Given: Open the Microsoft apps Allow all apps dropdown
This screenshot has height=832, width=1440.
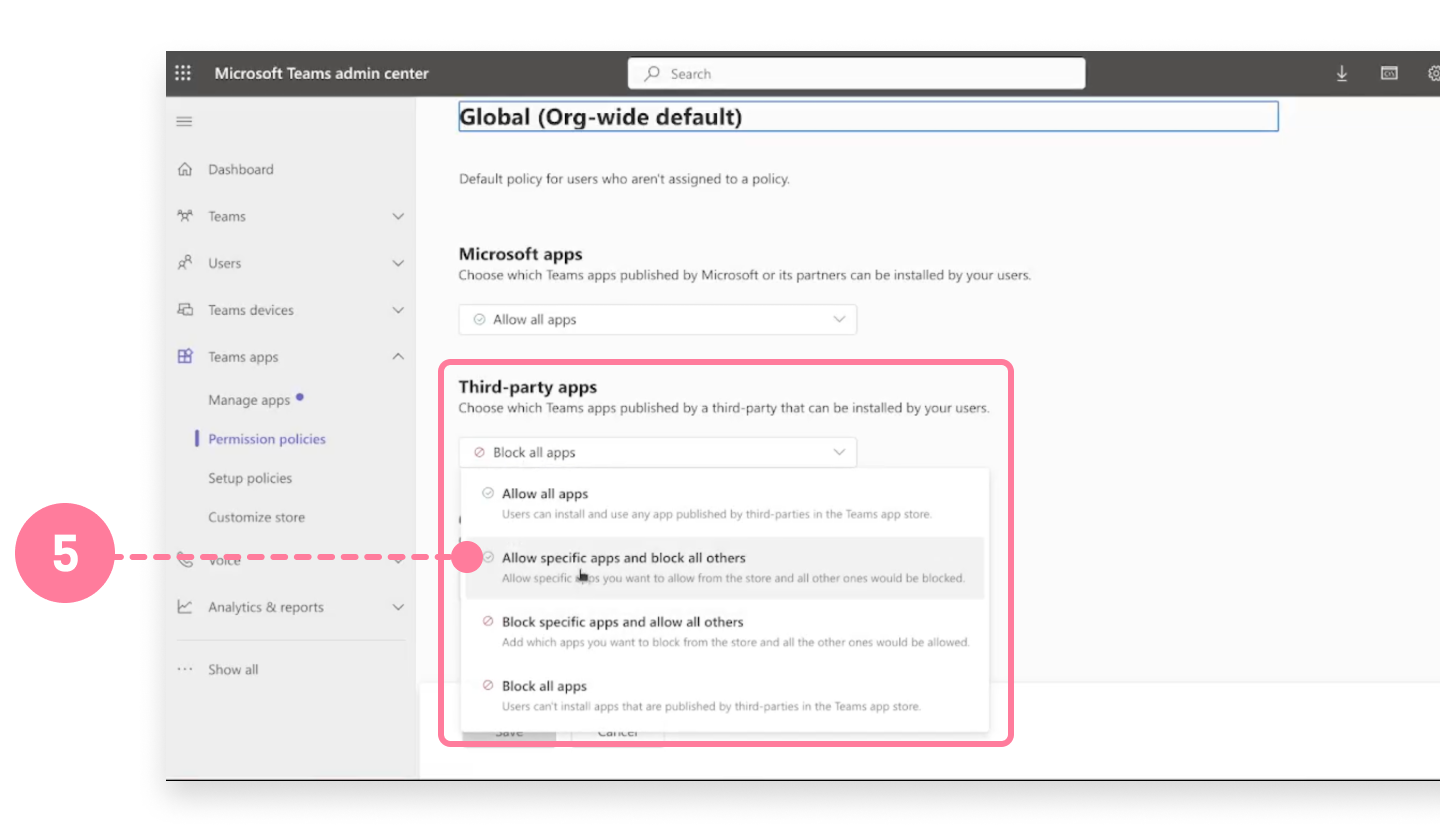Looking at the screenshot, I should click(658, 320).
